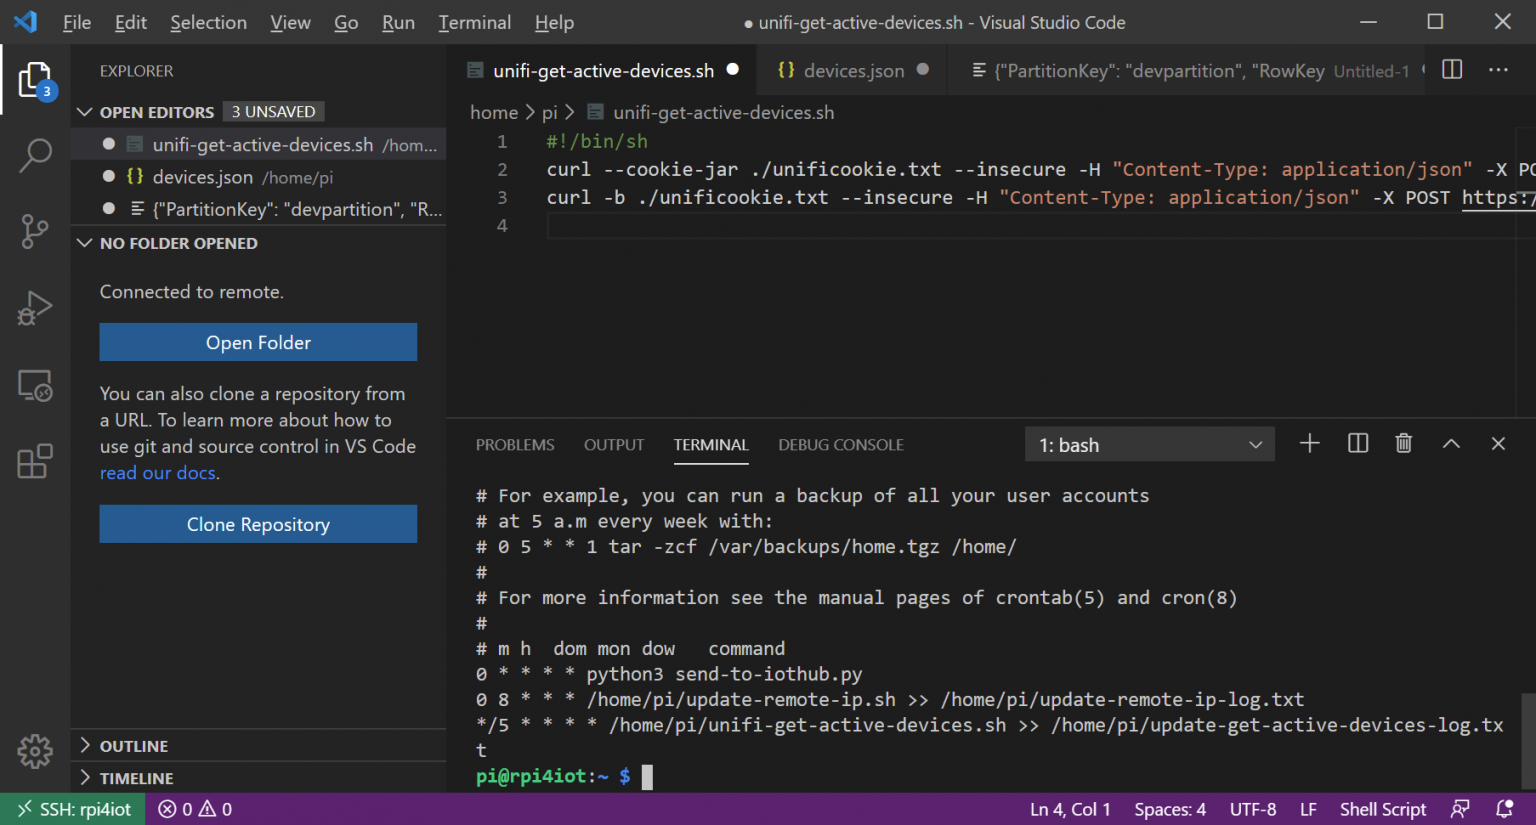
Task: Select the PartitionKey entry in Open Editors
Action: tap(259, 209)
